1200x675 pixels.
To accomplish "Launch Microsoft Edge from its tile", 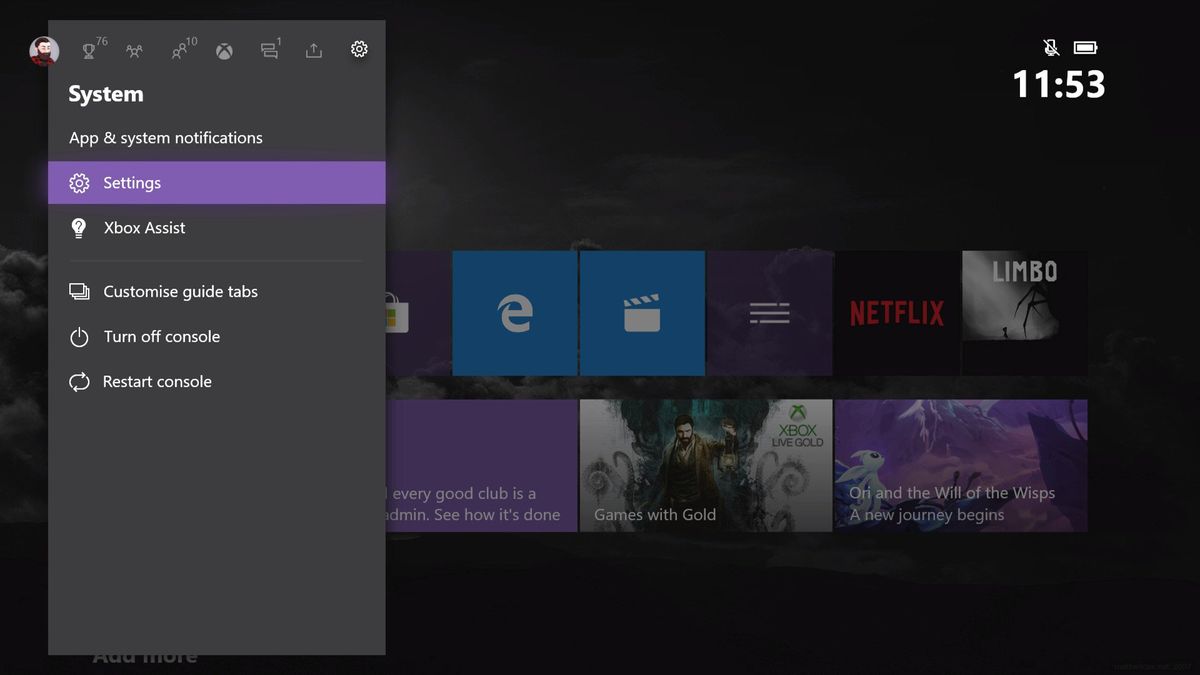I will coord(515,312).
